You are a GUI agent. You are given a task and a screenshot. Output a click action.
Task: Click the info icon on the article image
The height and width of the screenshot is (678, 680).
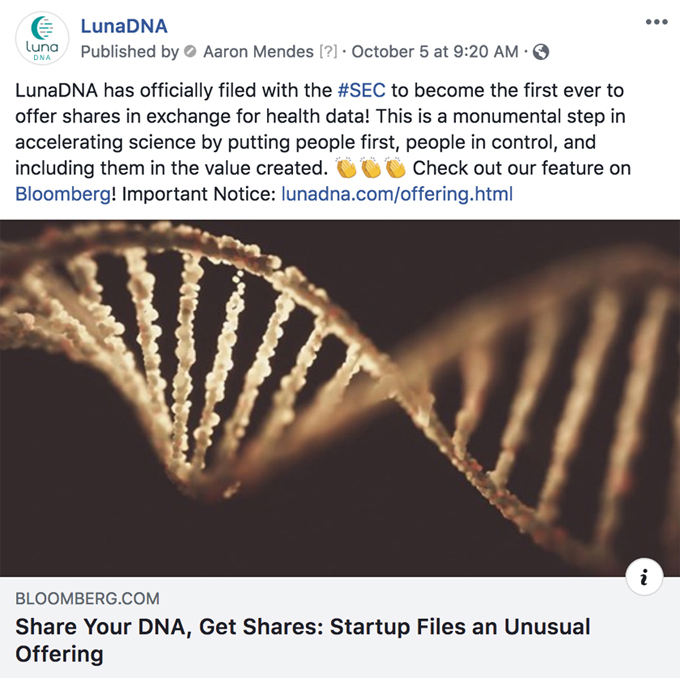tap(645, 576)
